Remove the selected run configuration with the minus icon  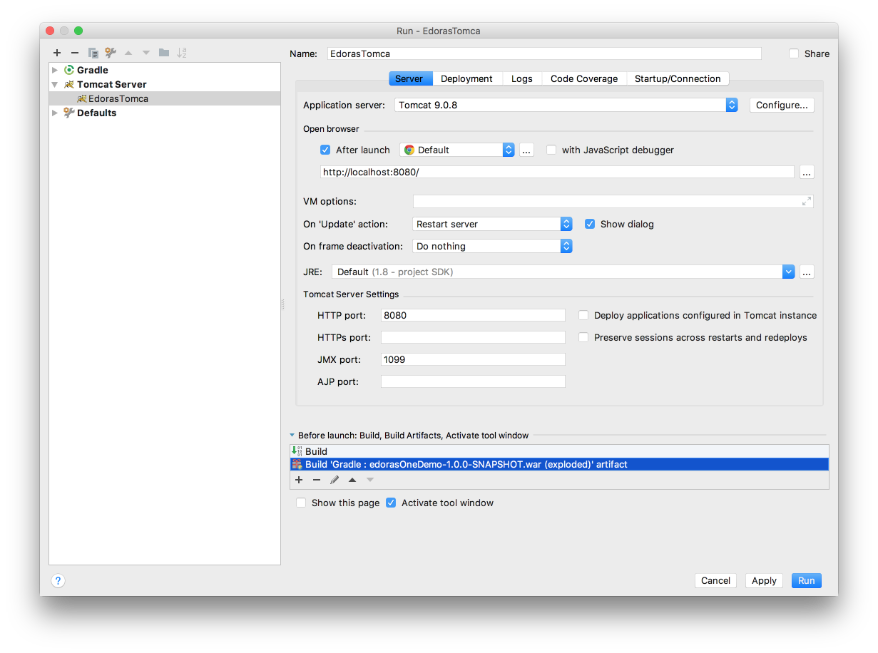[74, 53]
